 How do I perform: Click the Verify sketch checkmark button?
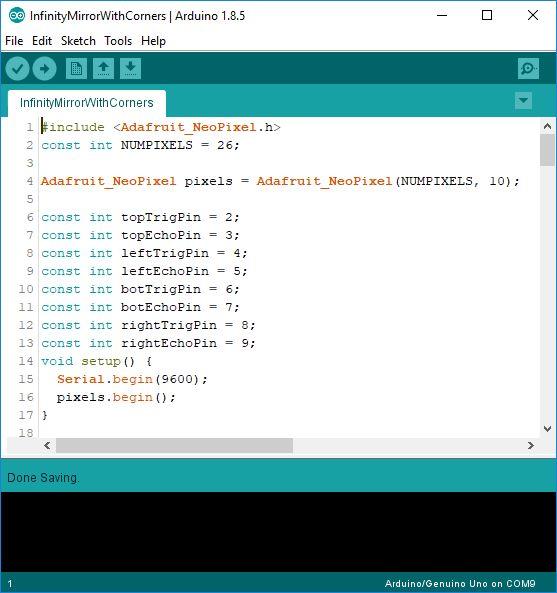coord(18,69)
